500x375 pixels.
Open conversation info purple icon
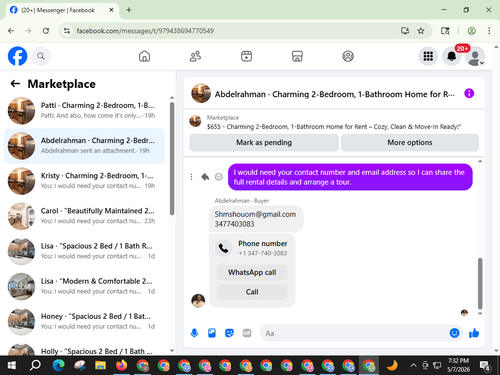[x=469, y=94]
